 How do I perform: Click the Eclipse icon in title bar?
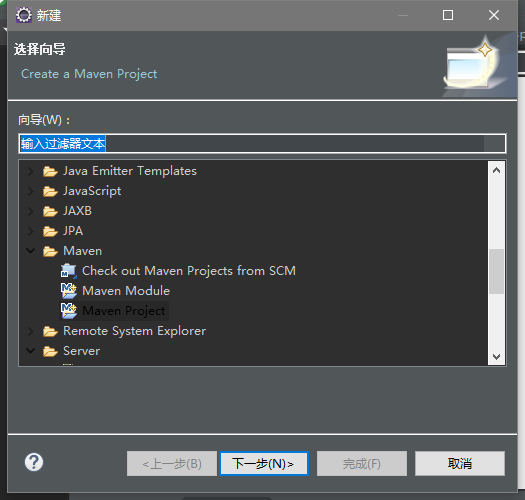coord(24,15)
